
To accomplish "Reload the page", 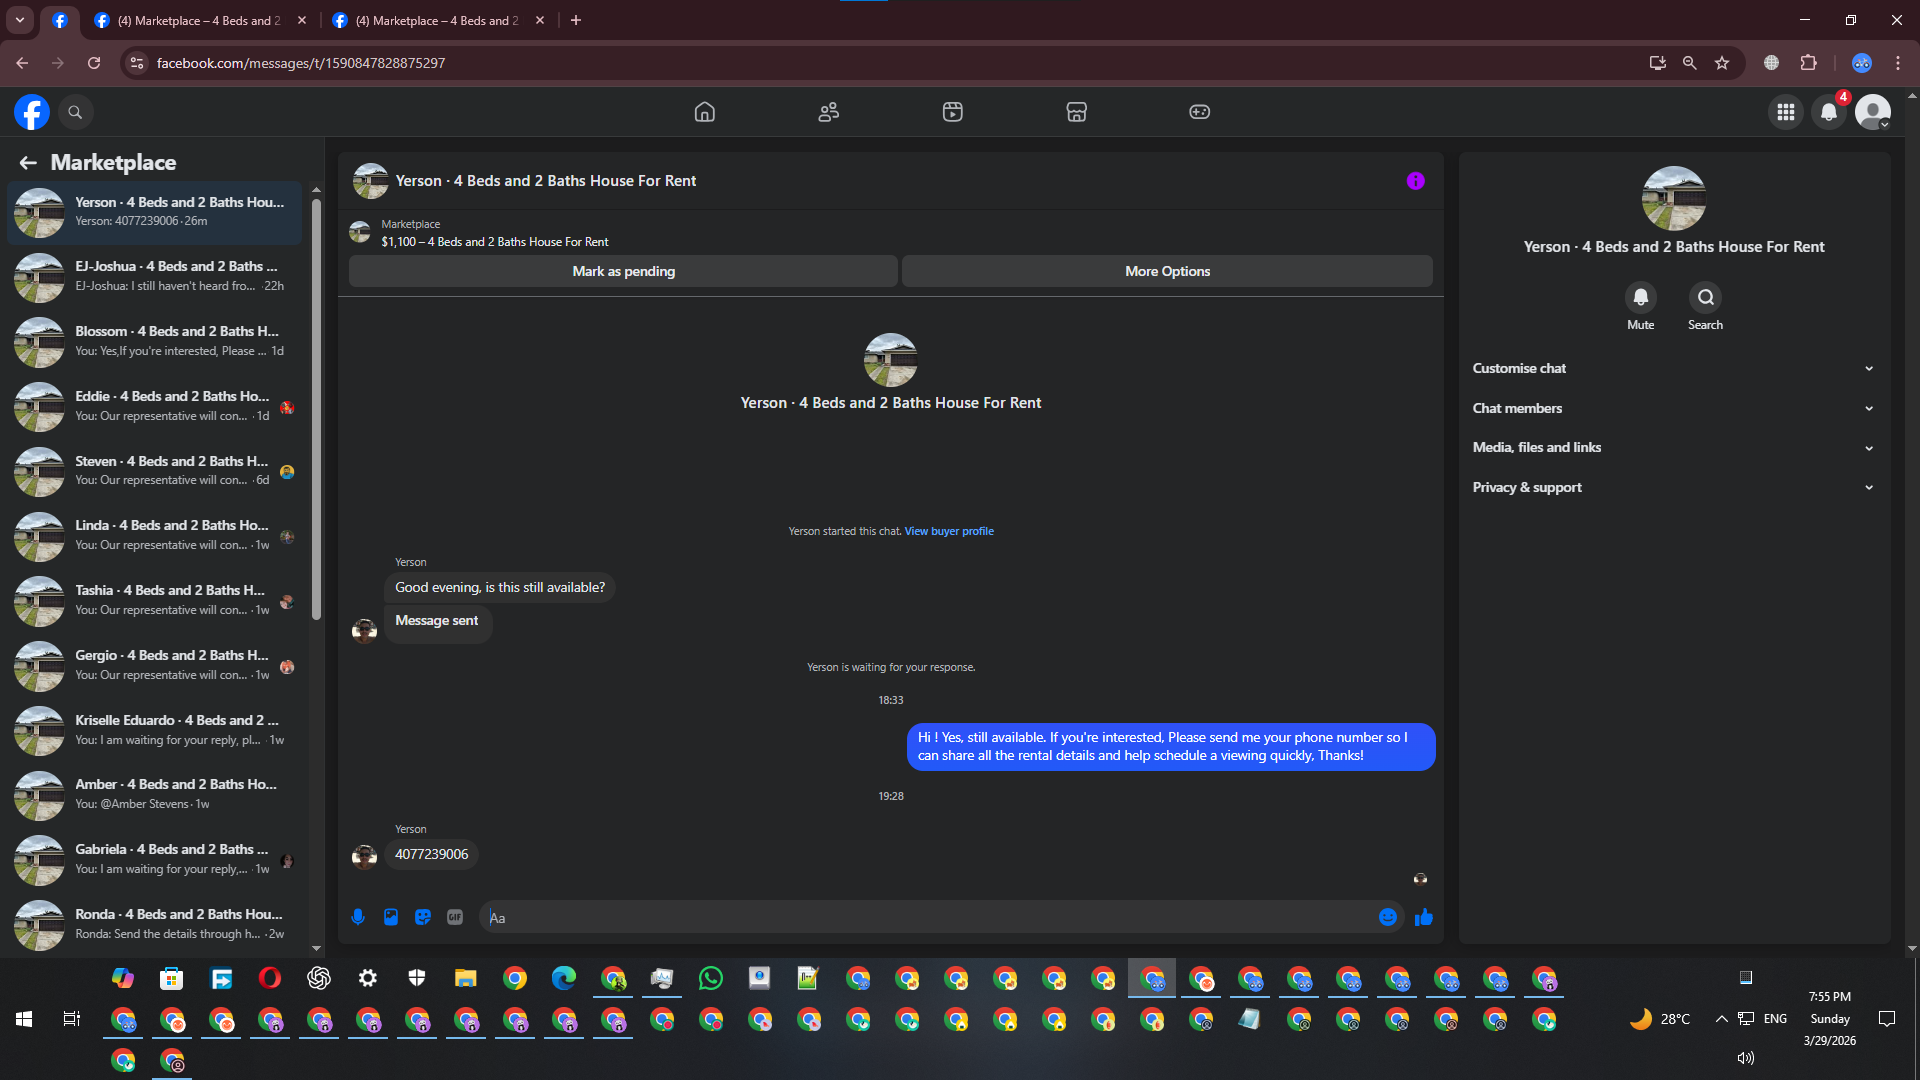I will (x=94, y=63).
